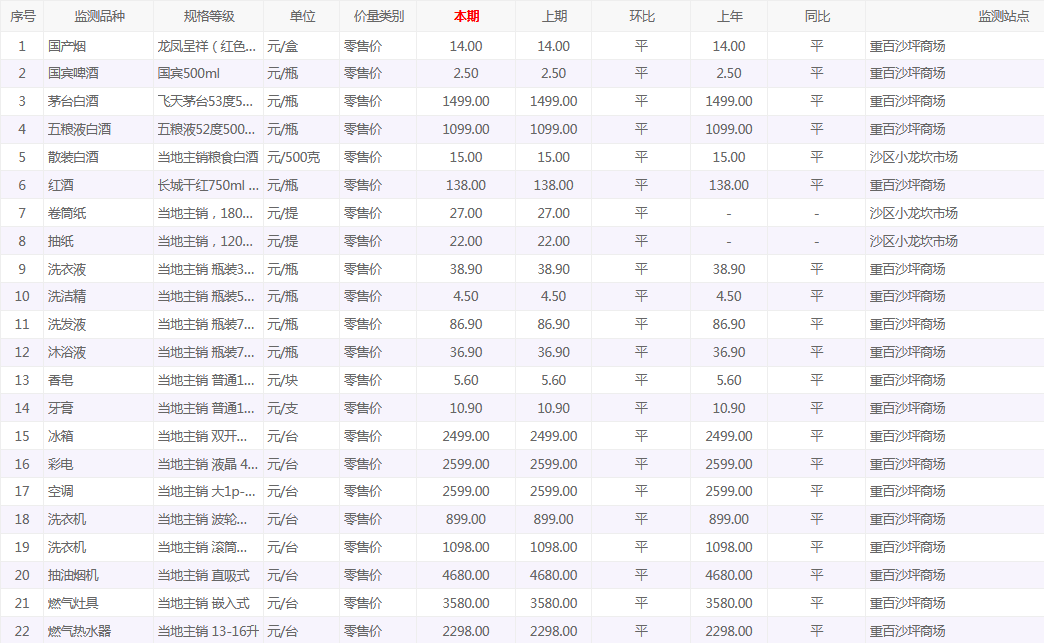Click 上年 price 138.00

(729, 185)
